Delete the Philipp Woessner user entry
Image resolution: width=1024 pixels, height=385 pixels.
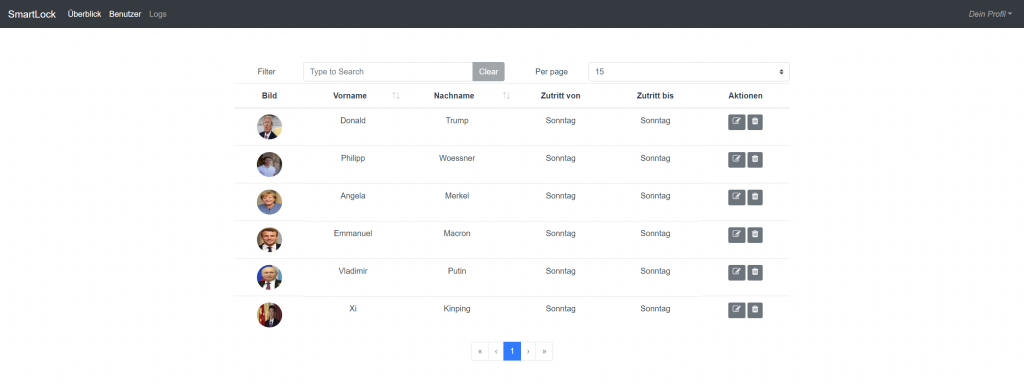[x=755, y=160]
